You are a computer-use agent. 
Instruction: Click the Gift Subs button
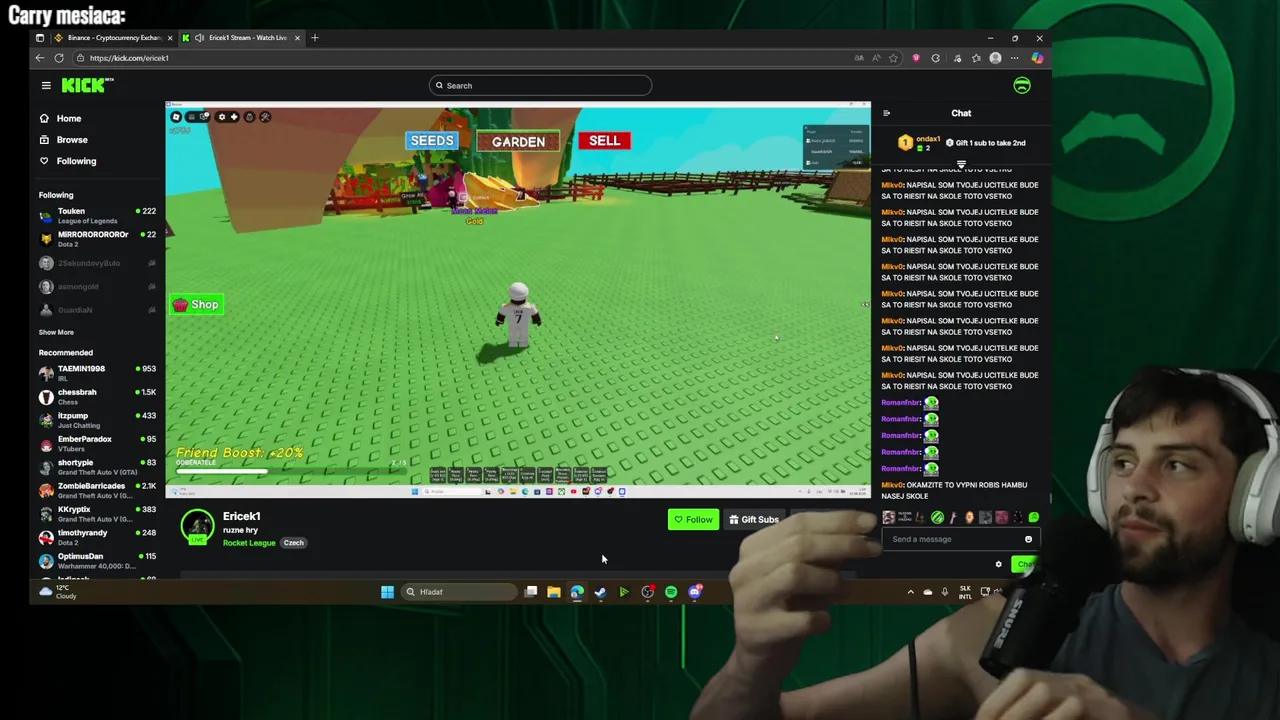coord(754,520)
